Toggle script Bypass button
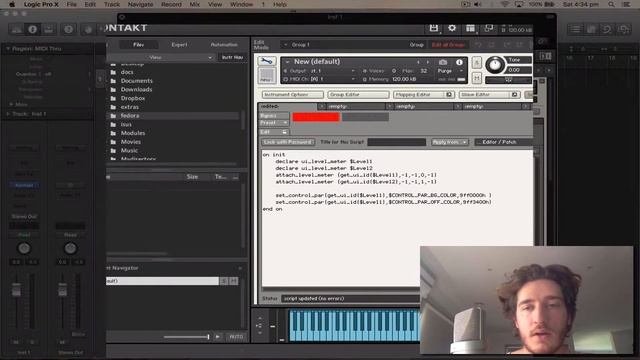 pos(273,116)
